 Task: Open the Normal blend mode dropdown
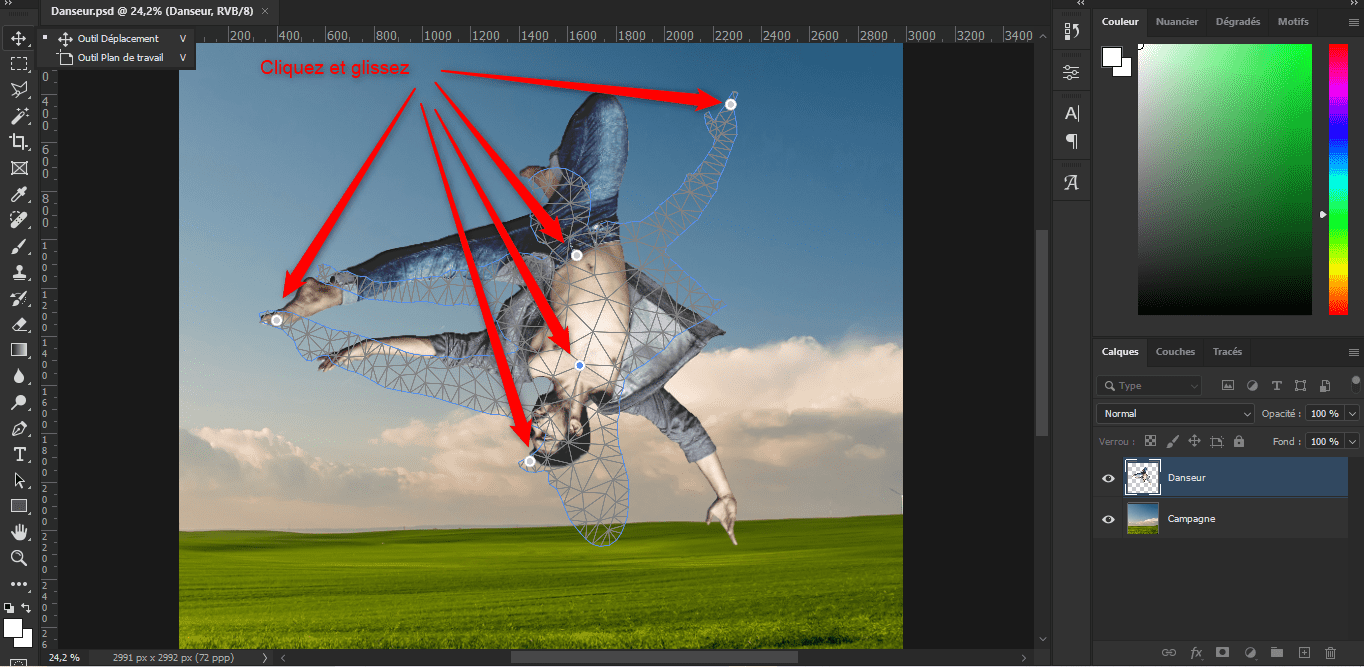pyautogui.click(x=1175, y=413)
